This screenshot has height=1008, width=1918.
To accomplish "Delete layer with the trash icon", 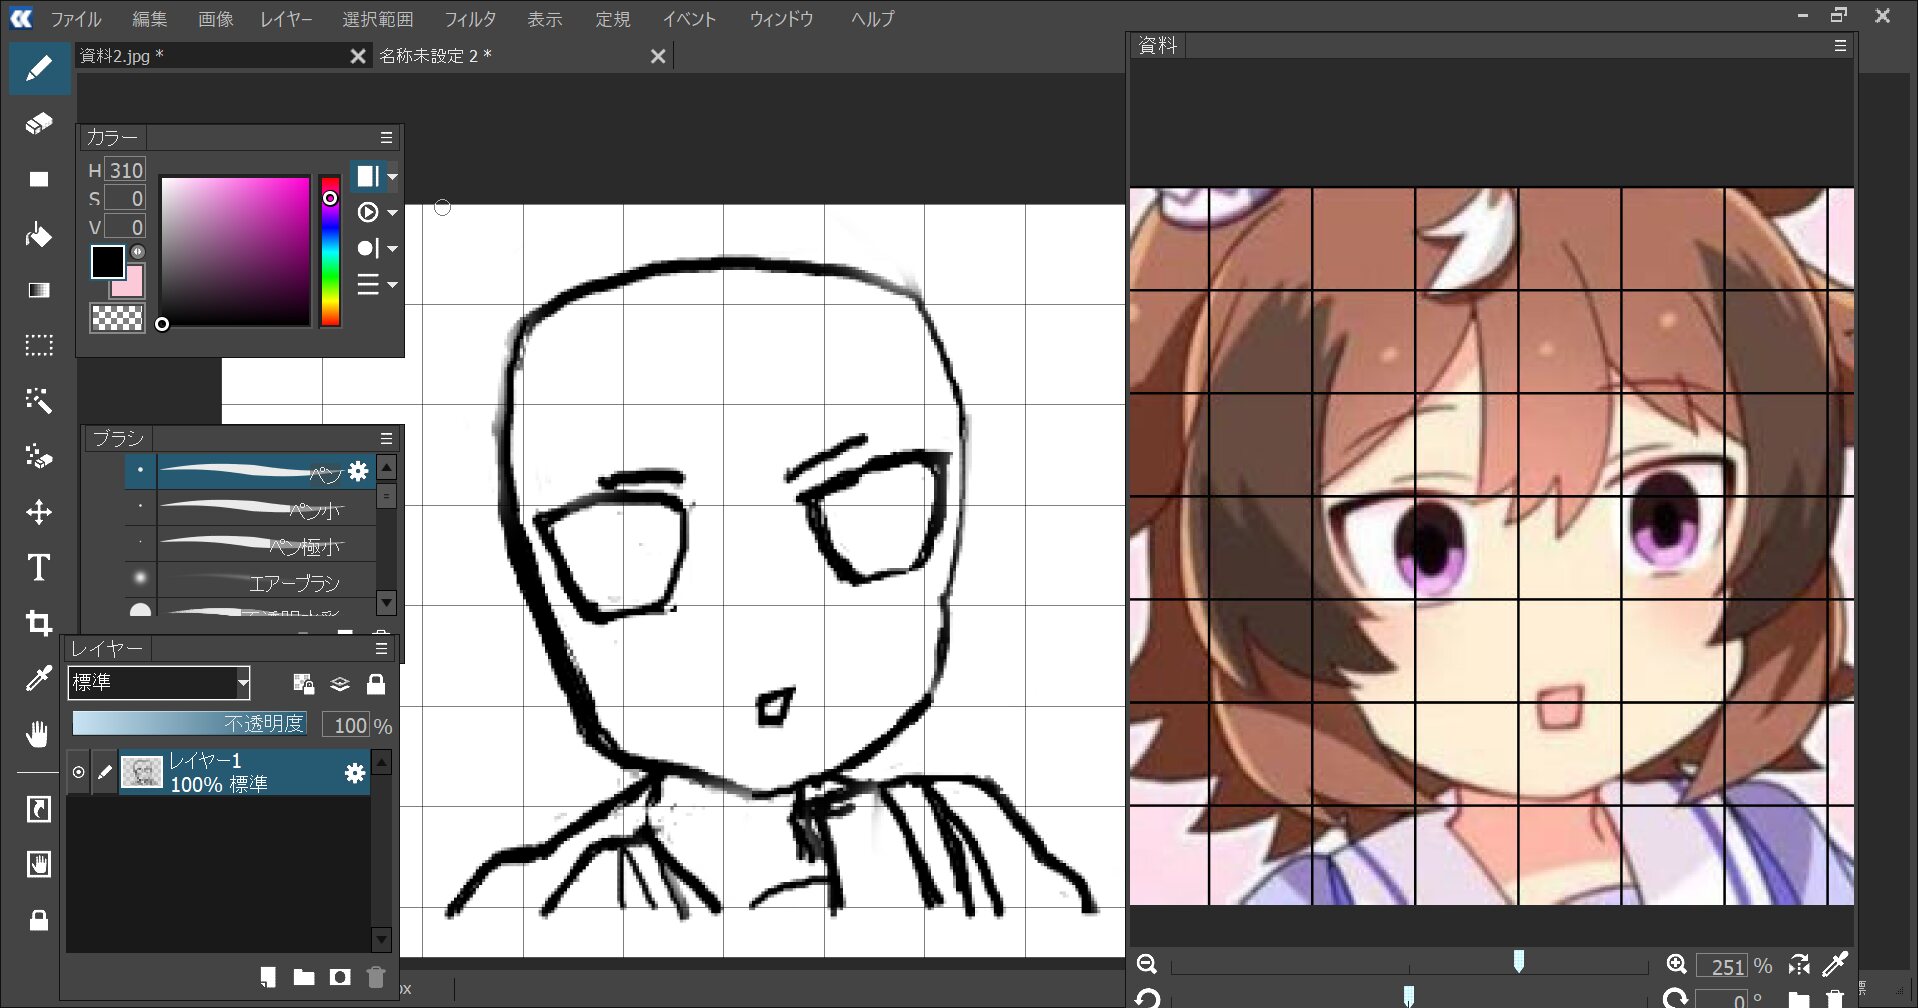I will point(376,977).
